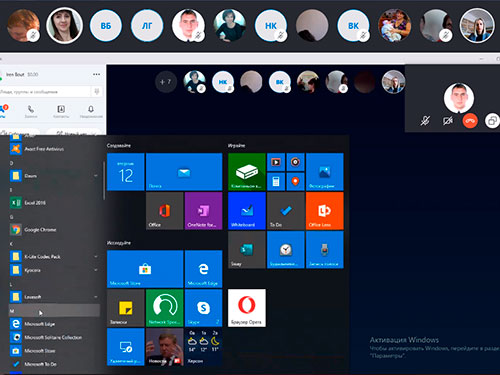
Task: Launch Avast Free Antivirus from app list
Action: [54, 149]
